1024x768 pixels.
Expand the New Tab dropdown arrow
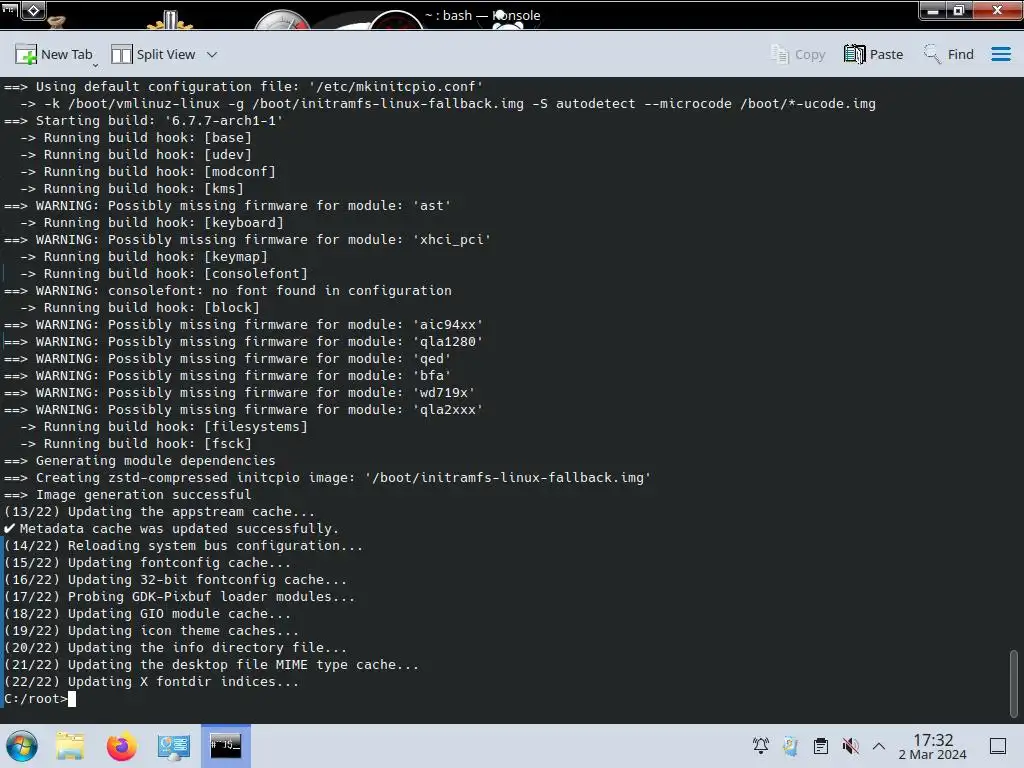pos(95,65)
